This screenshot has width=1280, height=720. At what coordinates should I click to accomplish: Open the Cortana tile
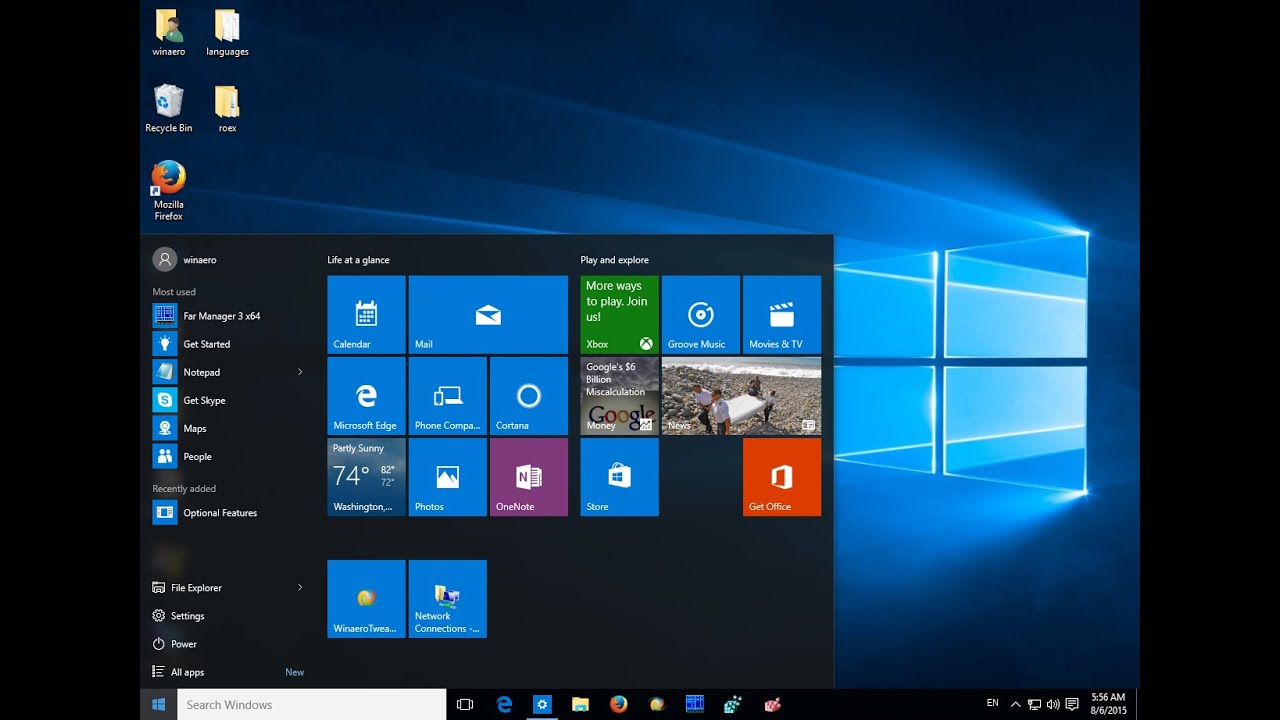(529, 396)
